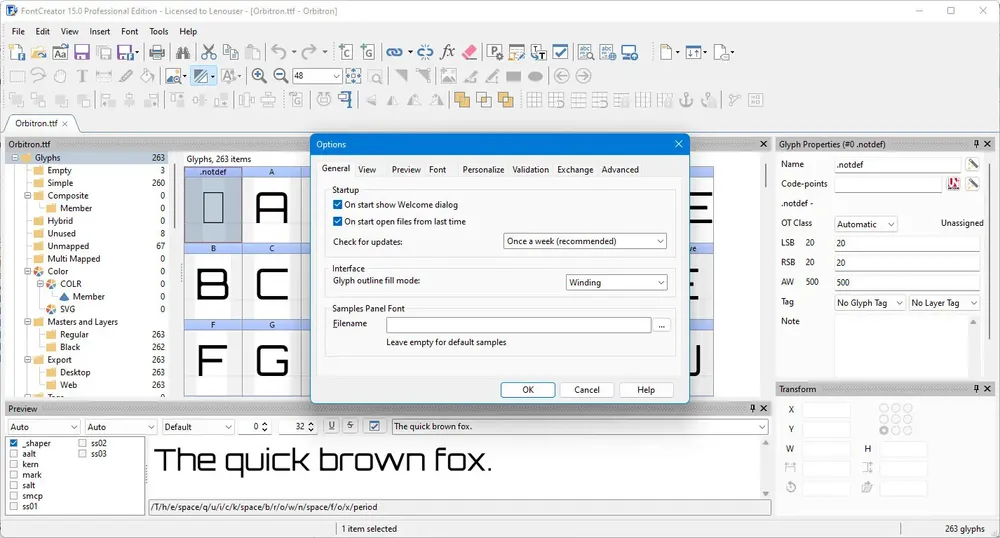1000x538 pixels.
Task: Click the OK button
Action: [x=527, y=389]
